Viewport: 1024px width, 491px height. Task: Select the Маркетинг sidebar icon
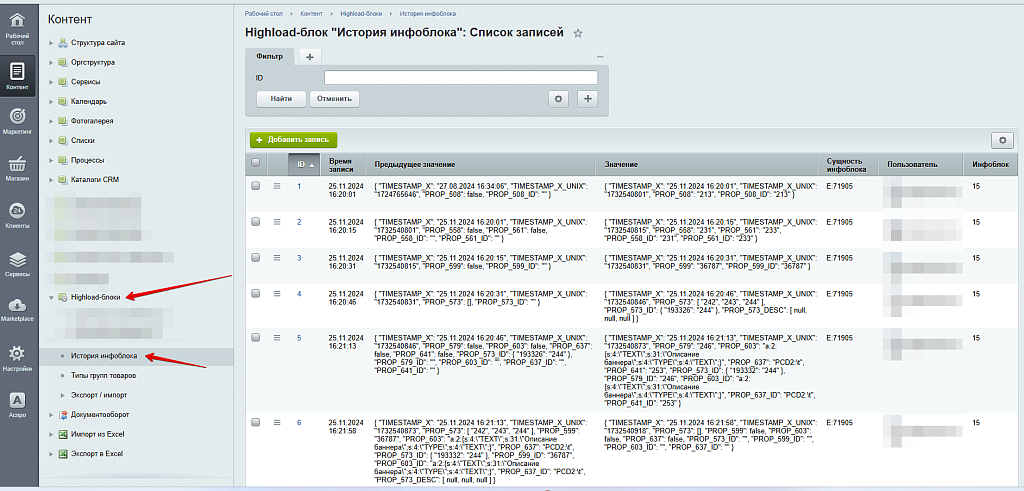click(17, 120)
